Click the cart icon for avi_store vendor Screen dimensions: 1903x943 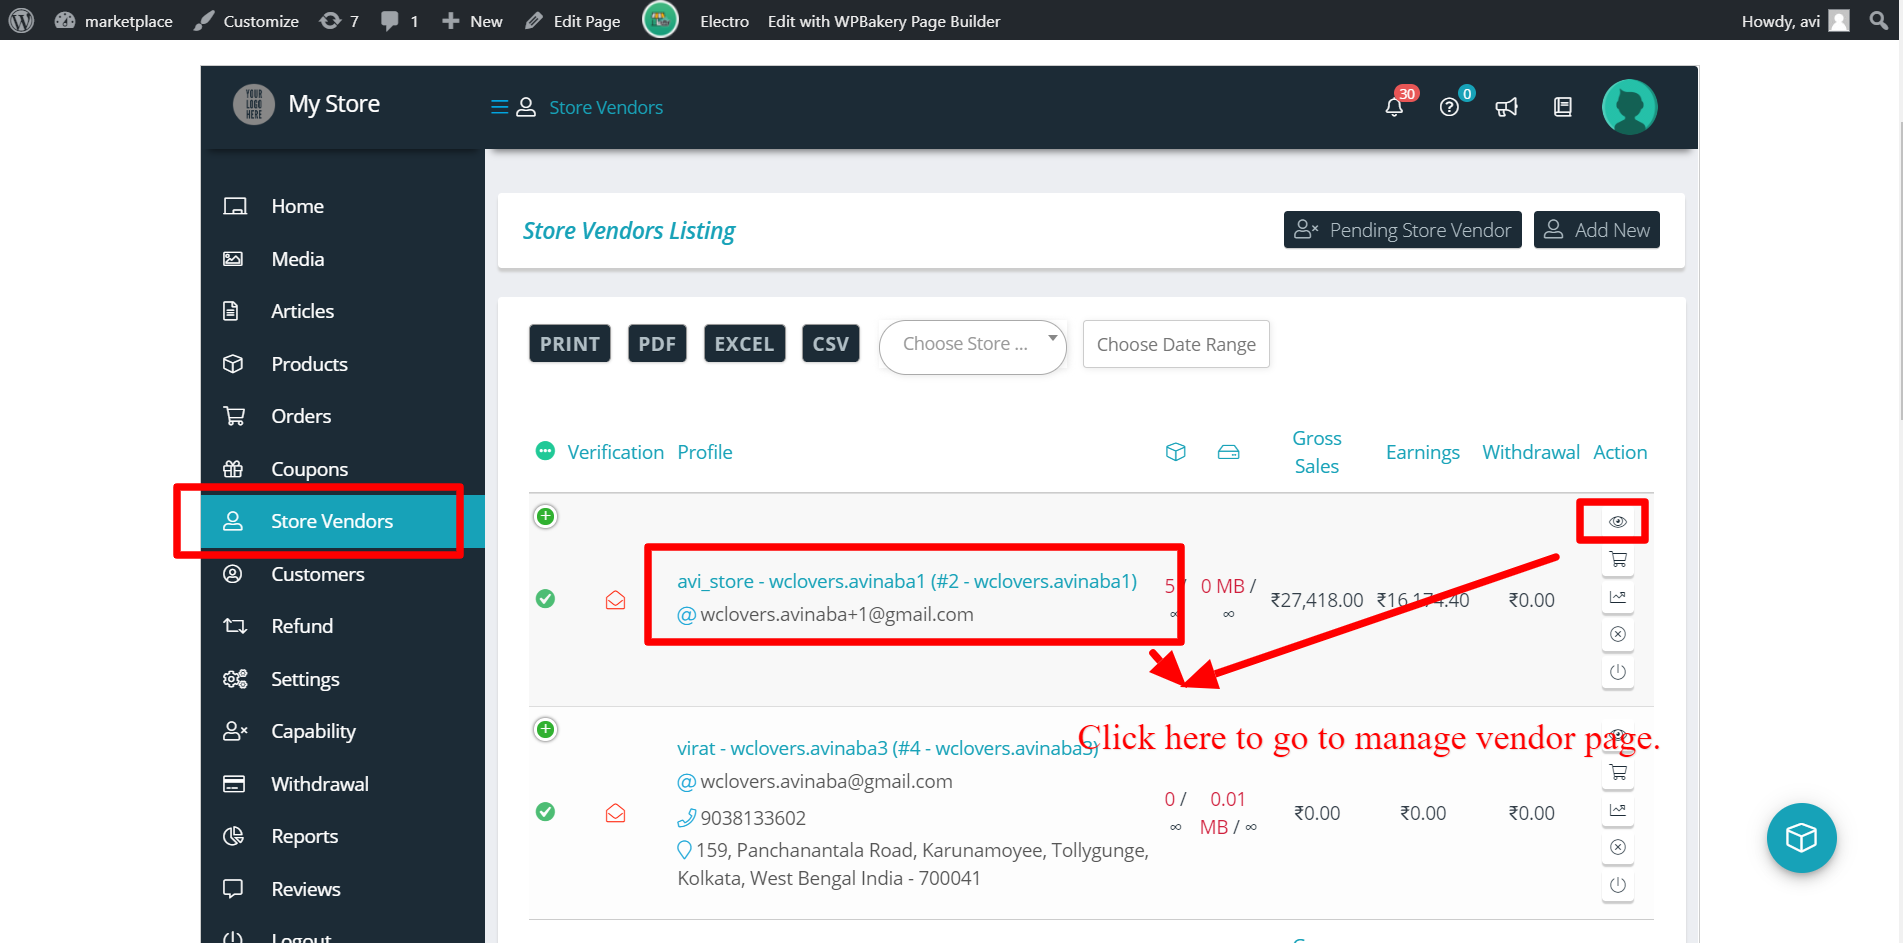coord(1617,560)
